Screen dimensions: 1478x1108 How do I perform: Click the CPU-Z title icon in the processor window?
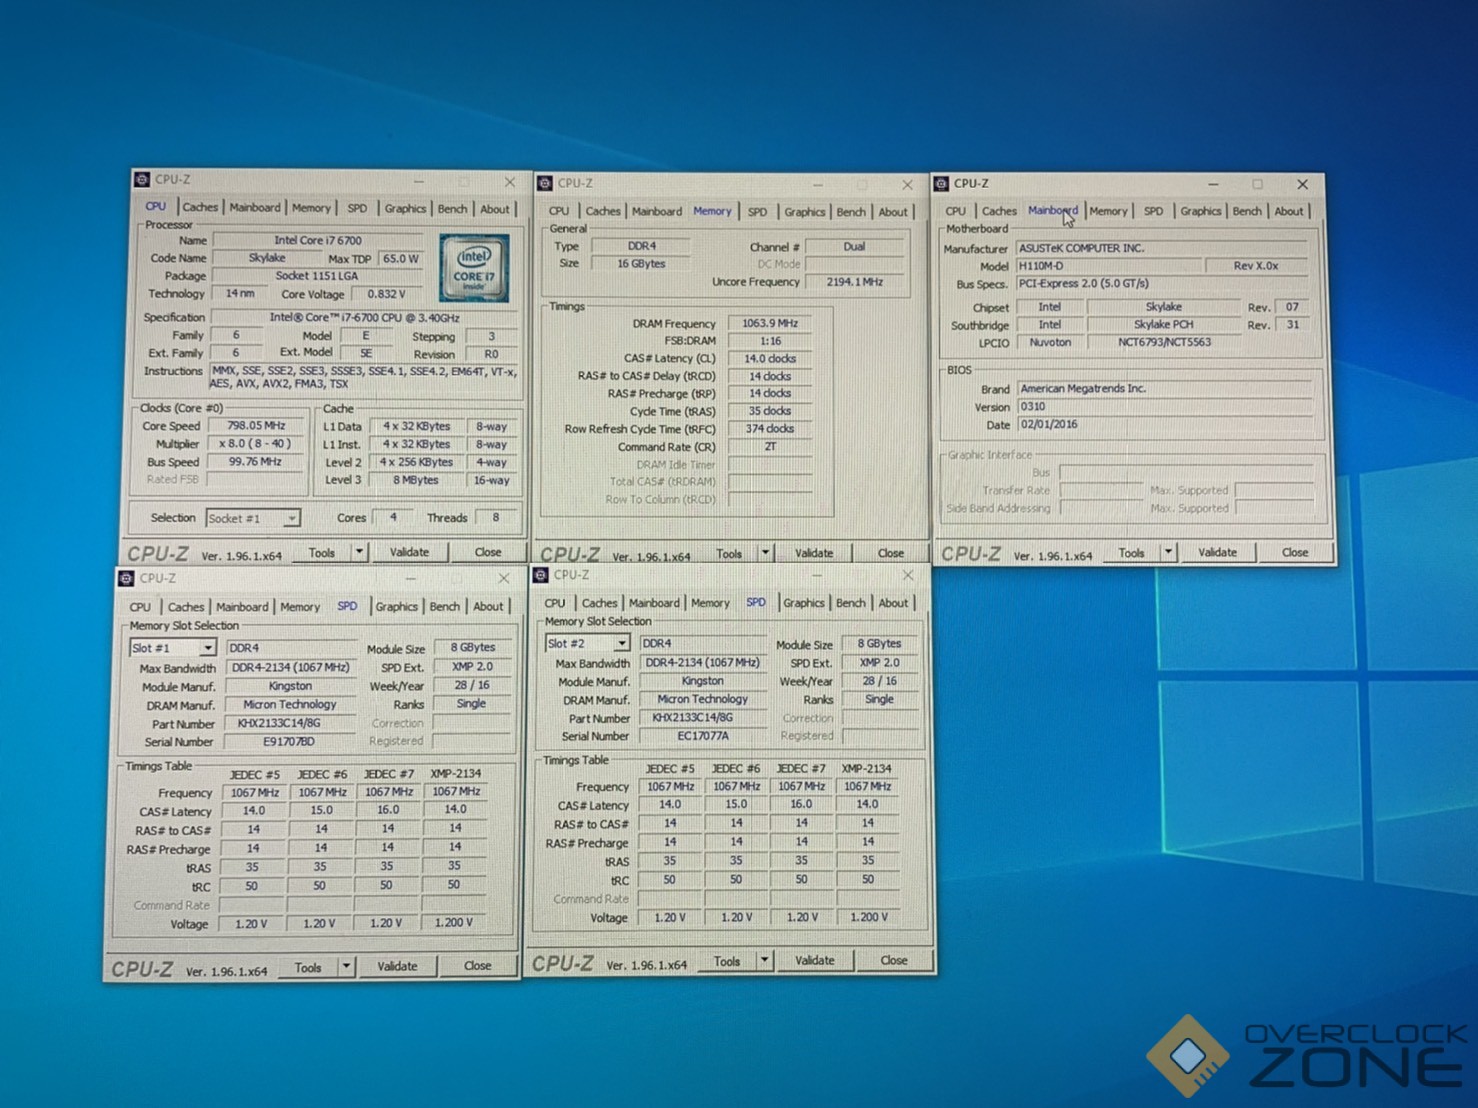pyautogui.click(x=142, y=180)
